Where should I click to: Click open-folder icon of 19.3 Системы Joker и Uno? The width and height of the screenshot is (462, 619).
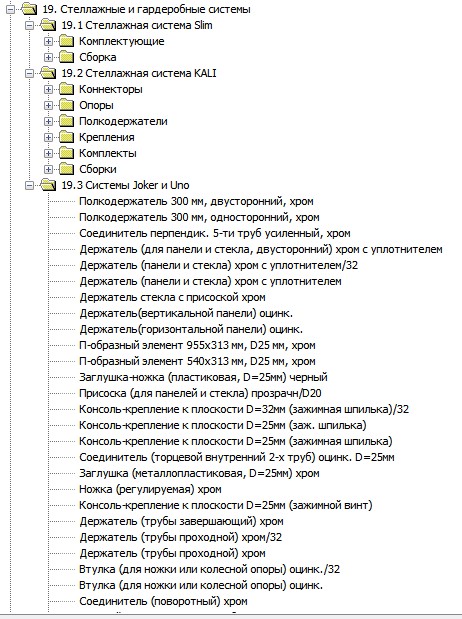[48, 185]
